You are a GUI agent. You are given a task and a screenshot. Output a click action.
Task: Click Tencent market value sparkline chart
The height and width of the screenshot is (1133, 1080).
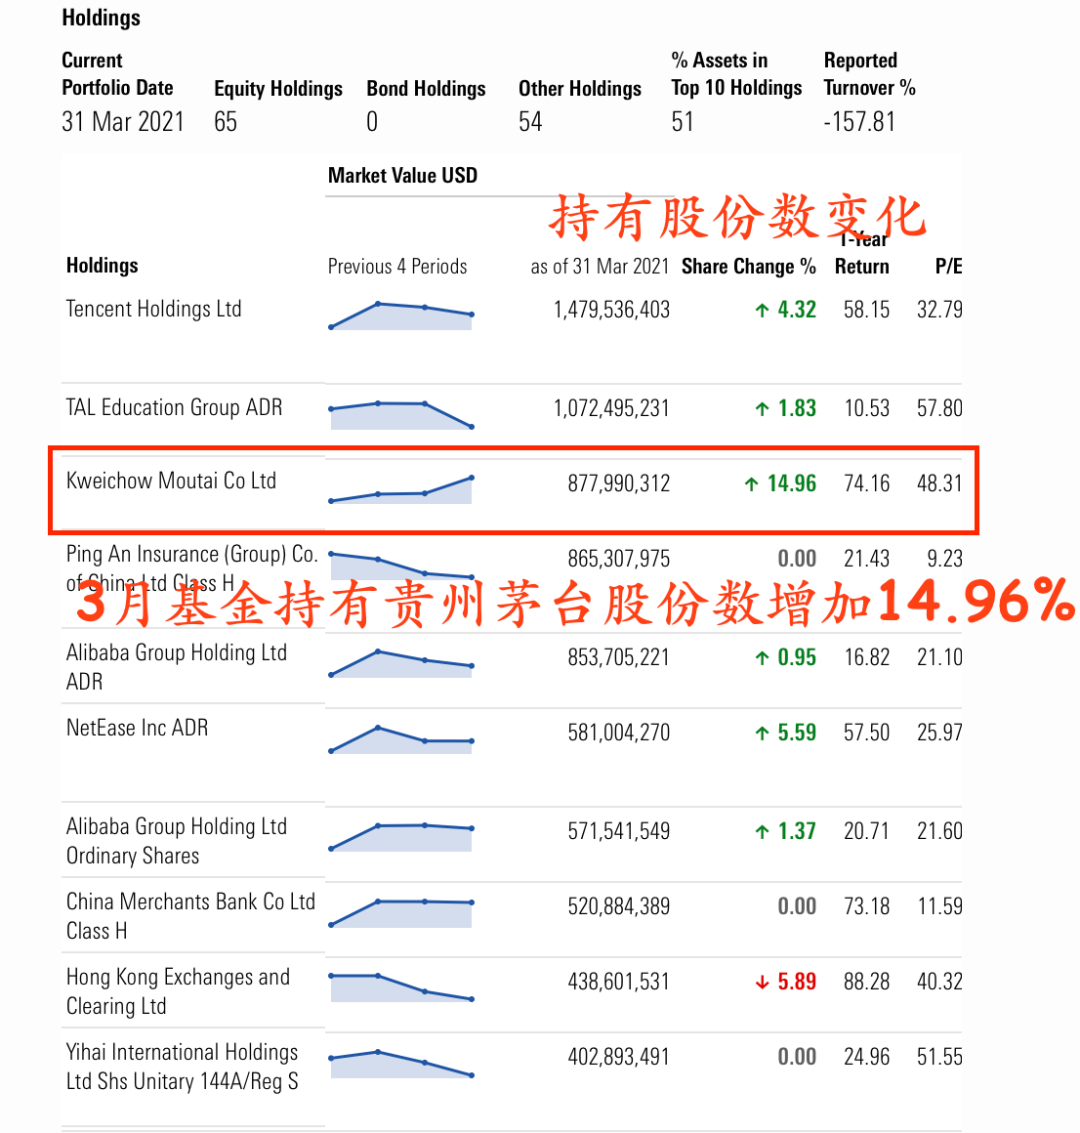click(x=401, y=316)
